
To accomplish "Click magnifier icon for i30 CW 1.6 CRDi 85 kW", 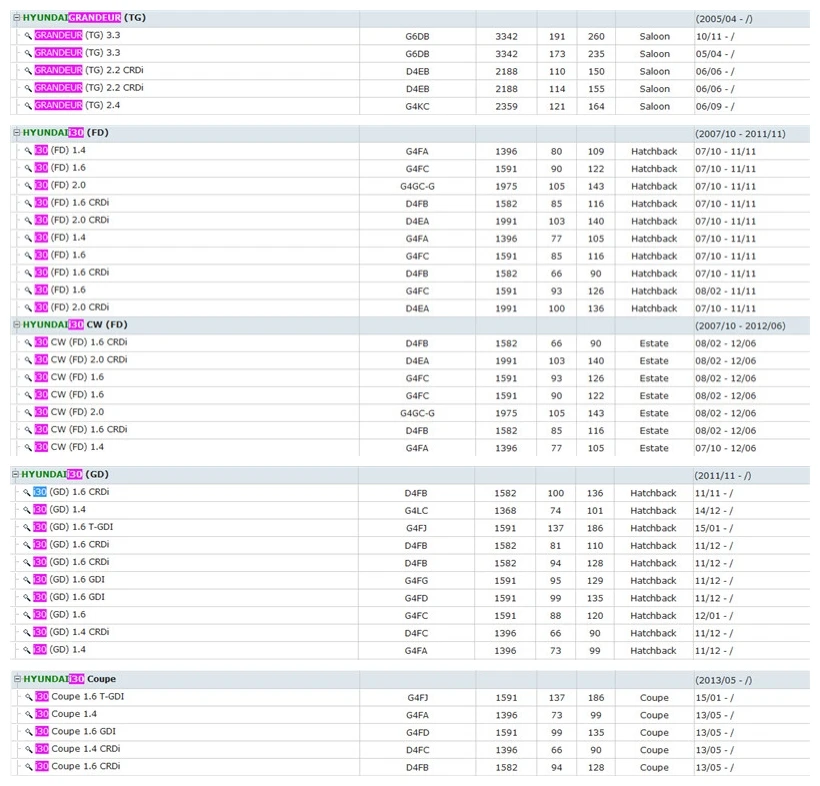I will [x=28, y=430].
